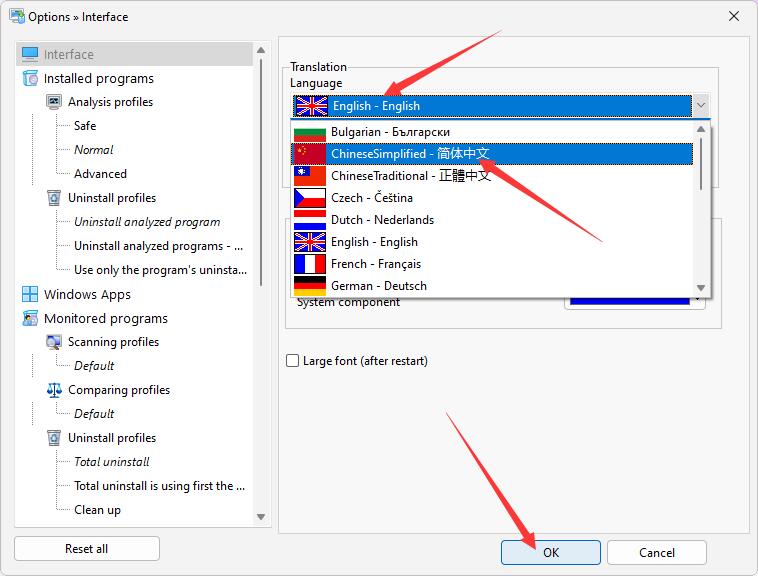Select the Normal analysis profile

click(93, 150)
